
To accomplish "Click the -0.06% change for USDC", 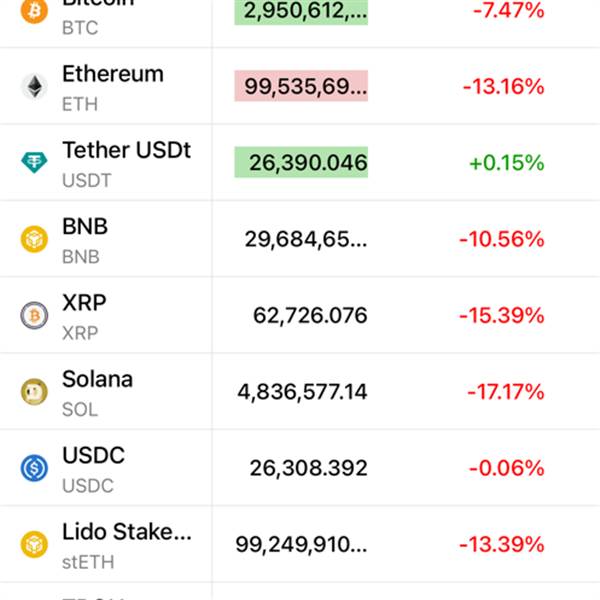I will (x=503, y=468).
